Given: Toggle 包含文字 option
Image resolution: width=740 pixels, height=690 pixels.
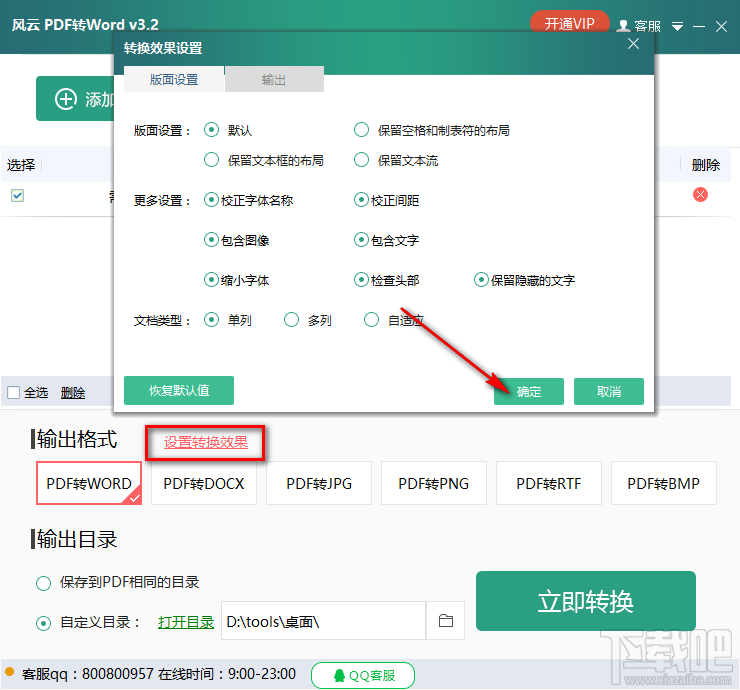Looking at the screenshot, I should point(361,240).
